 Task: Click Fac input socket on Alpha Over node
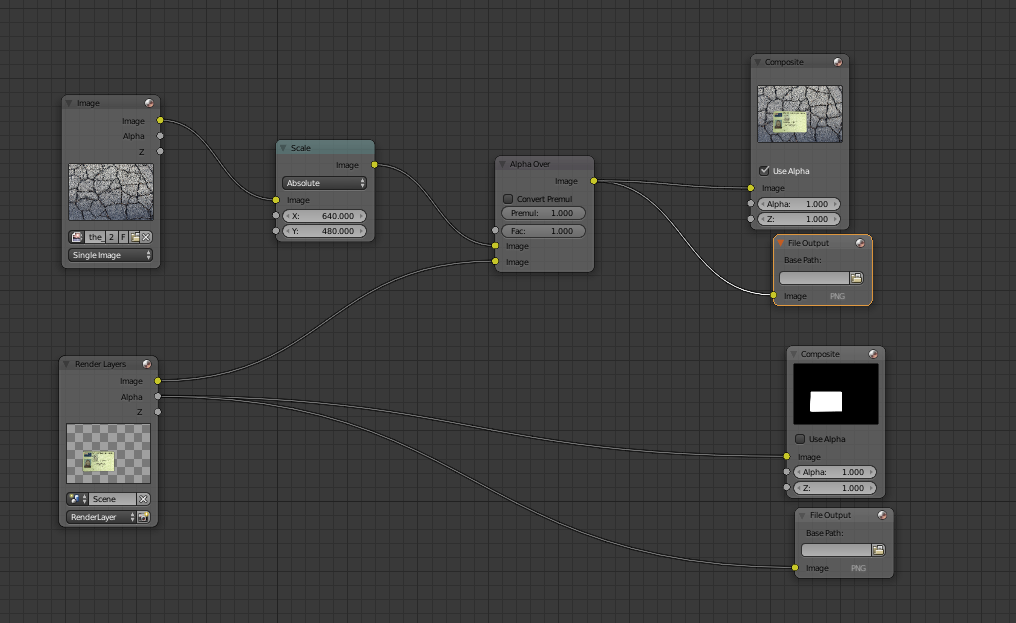click(495, 231)
